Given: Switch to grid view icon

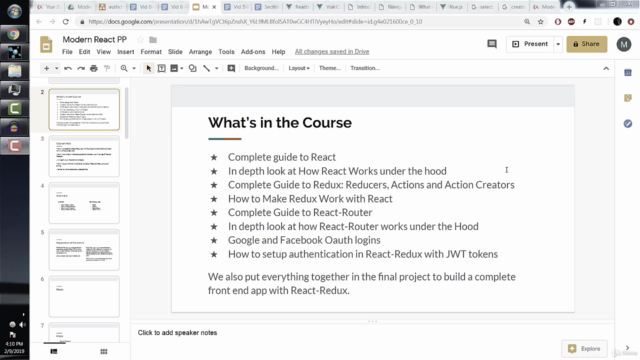Looking at the screenshot, I should (x=104, y=351).
